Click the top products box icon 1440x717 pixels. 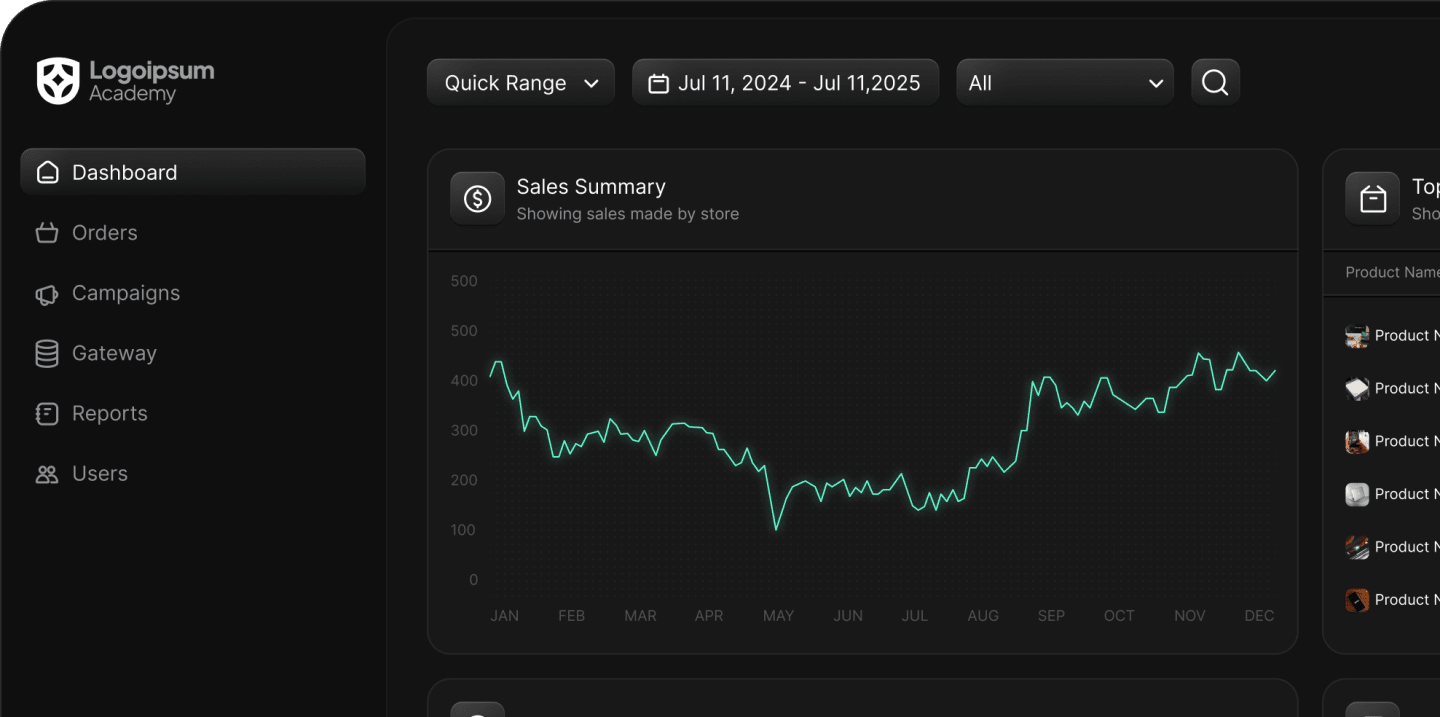pos(1373,199)
